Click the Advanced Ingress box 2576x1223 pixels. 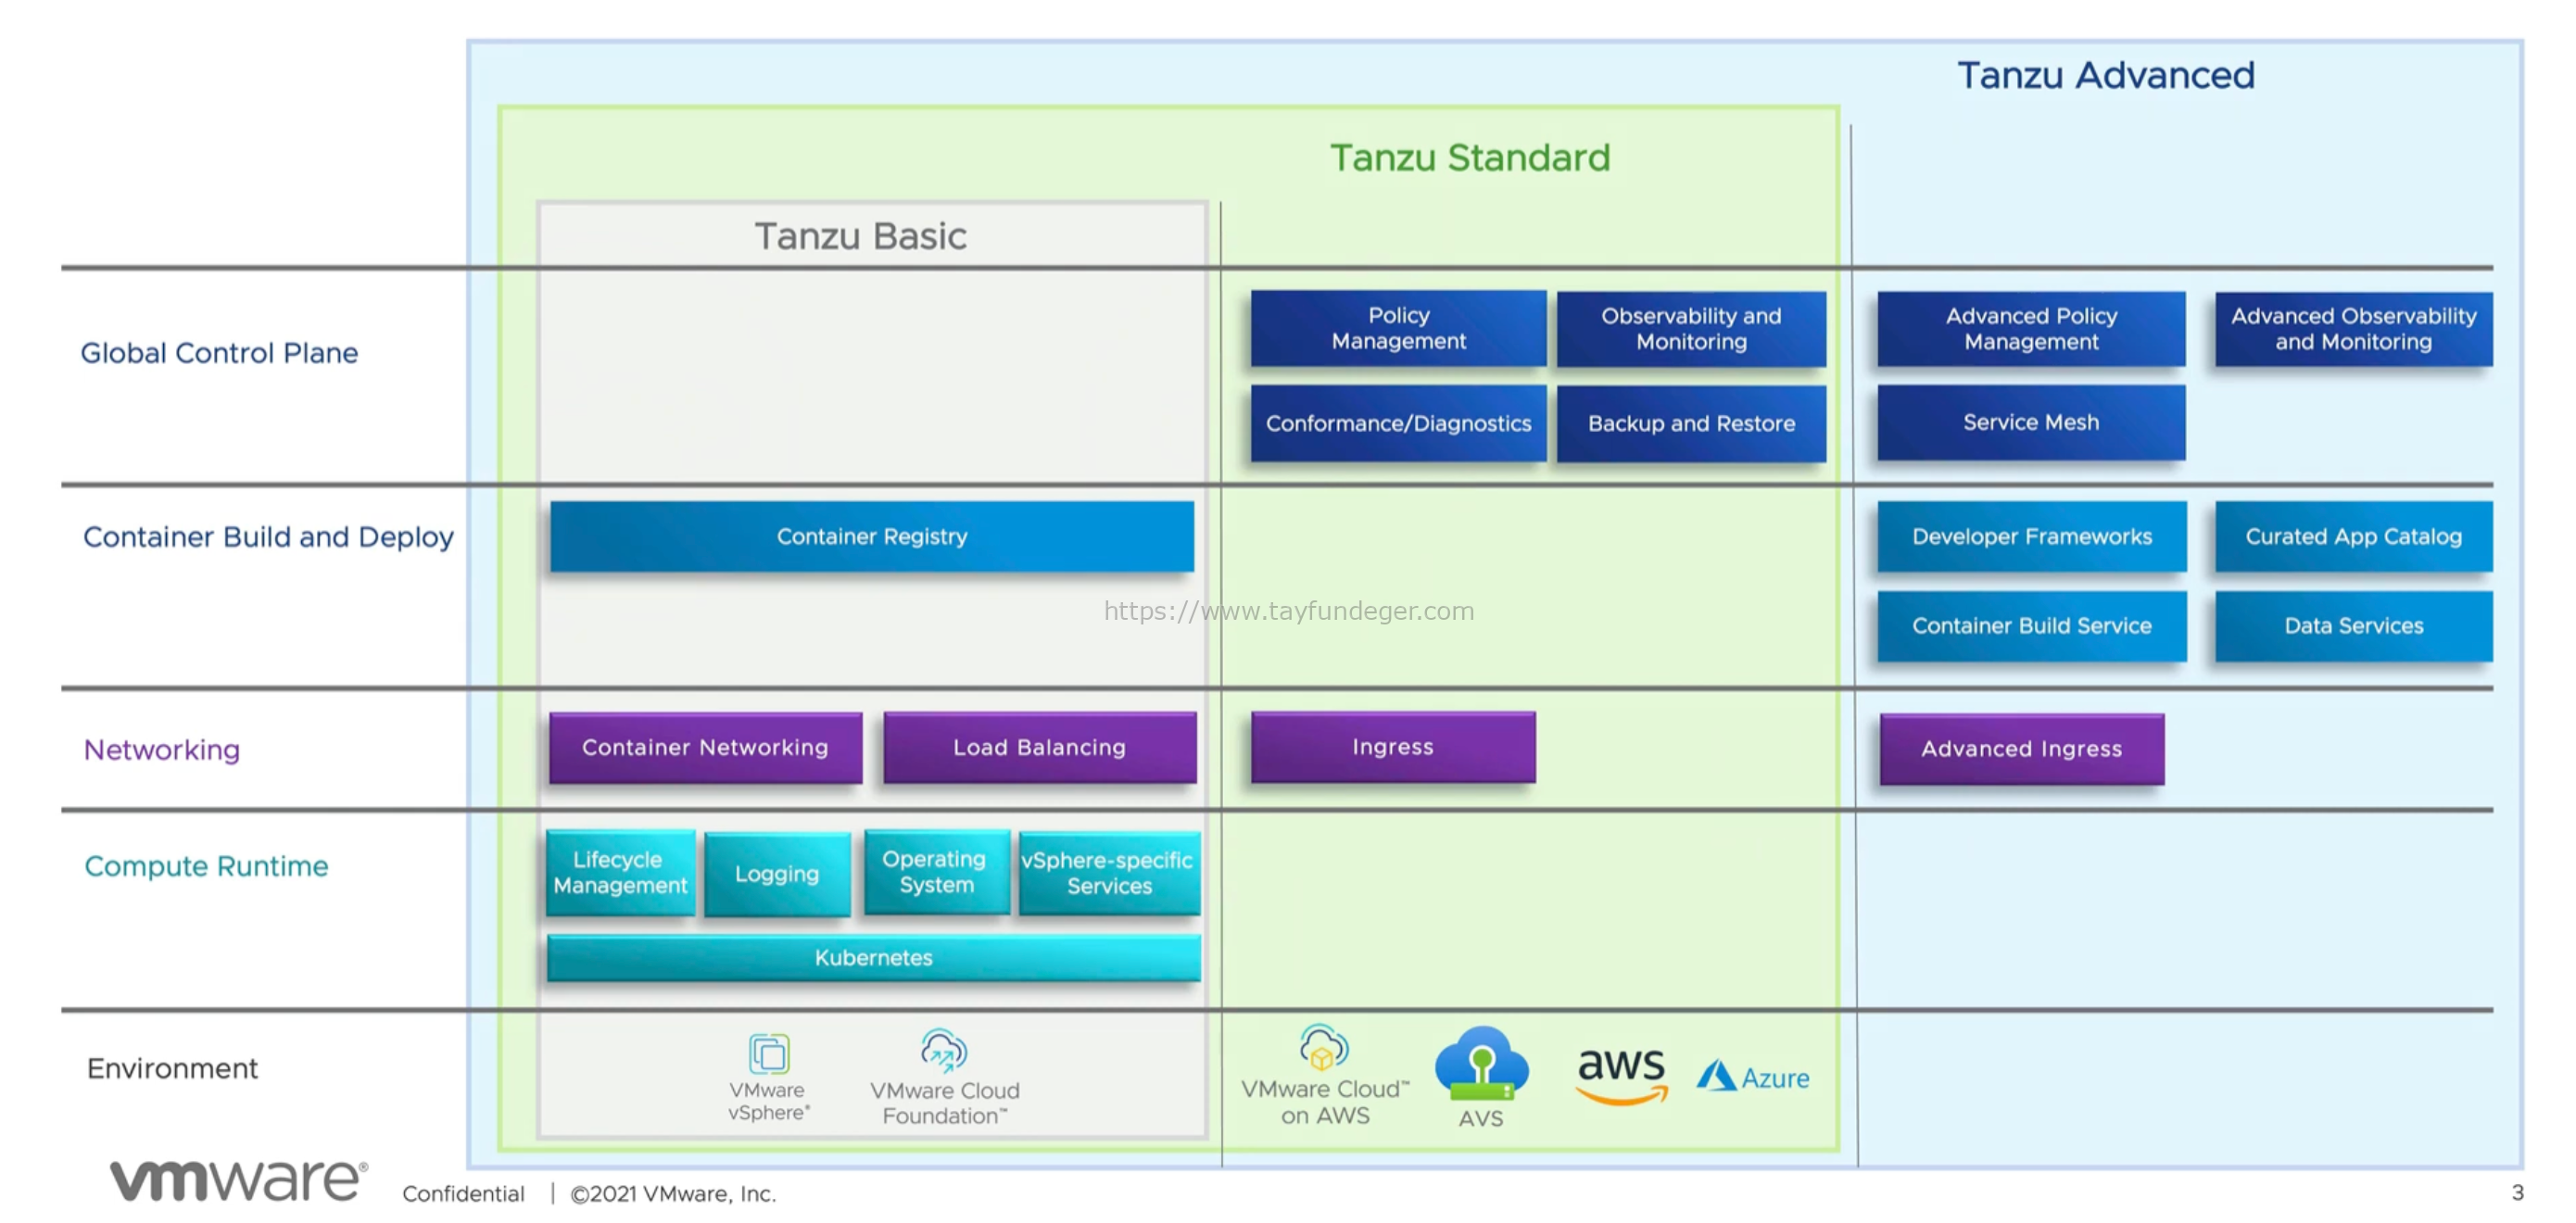point(2021,749)
